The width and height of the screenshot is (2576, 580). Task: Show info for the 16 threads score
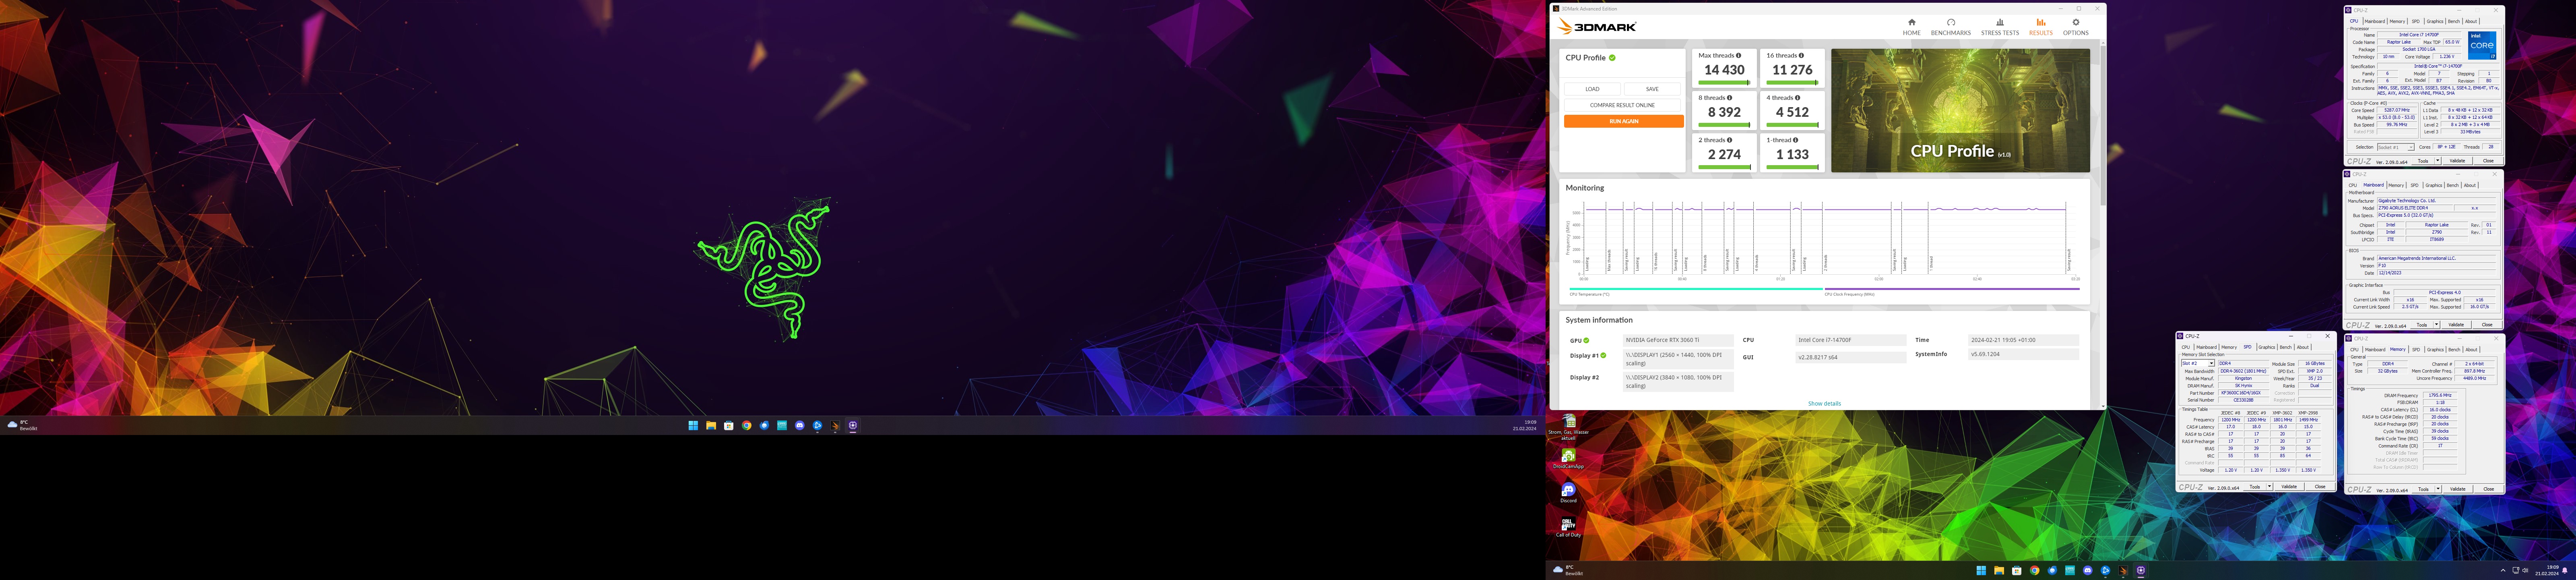coord(1801,56)
